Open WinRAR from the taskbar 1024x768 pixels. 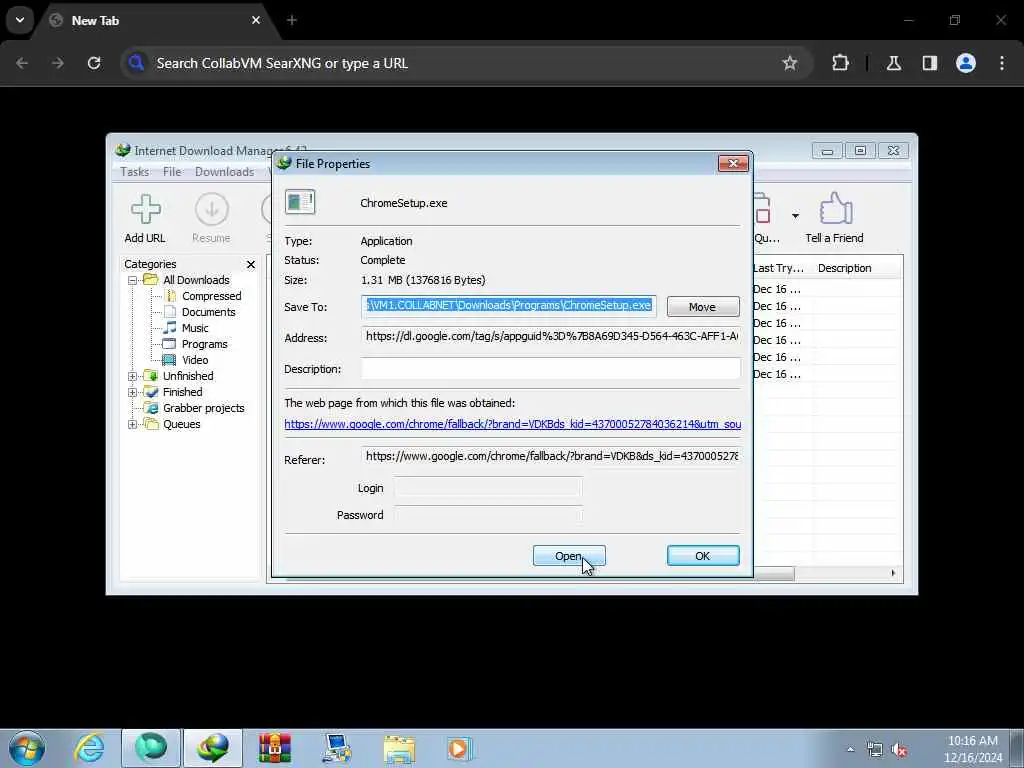[x=274, y=748]
